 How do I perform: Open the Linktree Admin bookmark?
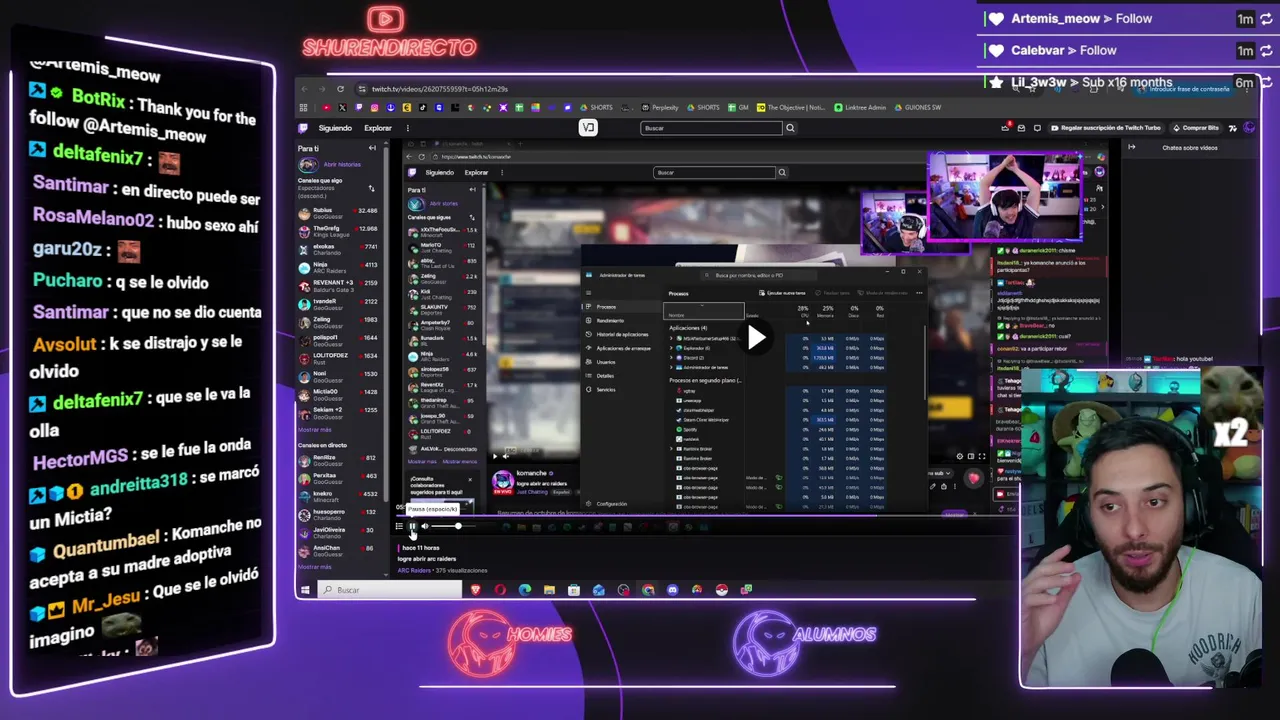pyautogui.click(x=861, y=107)
